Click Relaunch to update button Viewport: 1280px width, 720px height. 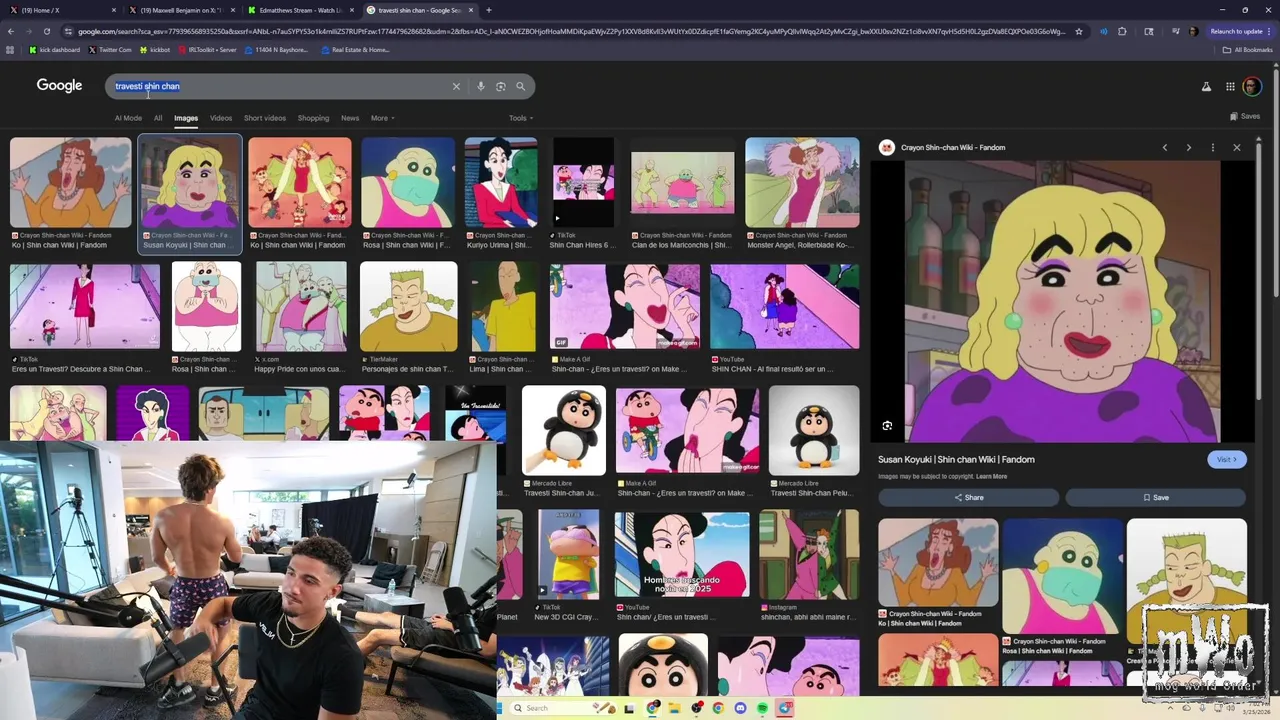pyautogui.click(x=1236, y=31)
